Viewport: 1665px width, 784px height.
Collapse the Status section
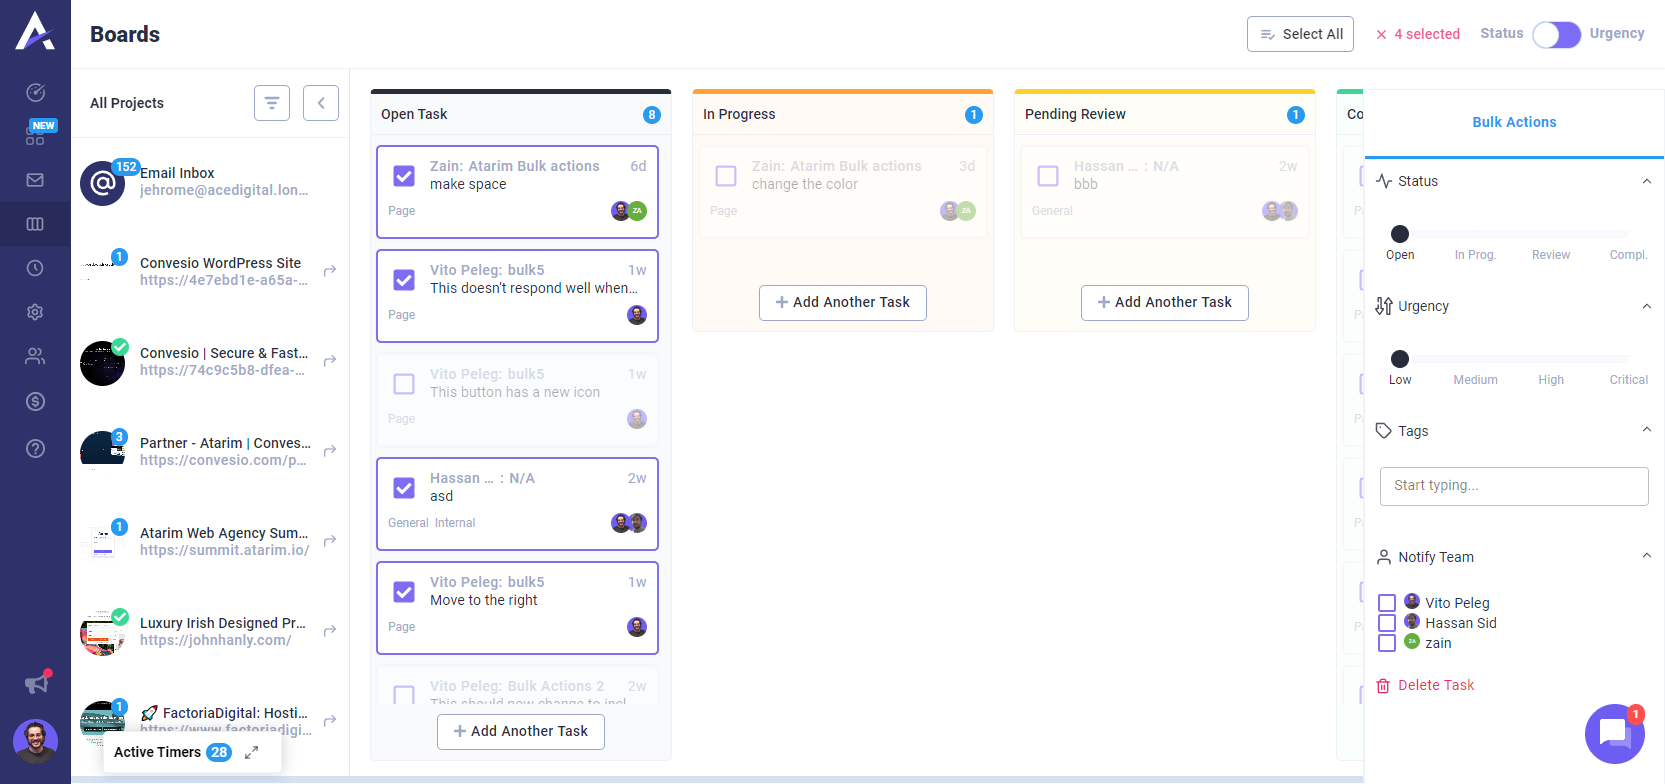pos(1646,181)
